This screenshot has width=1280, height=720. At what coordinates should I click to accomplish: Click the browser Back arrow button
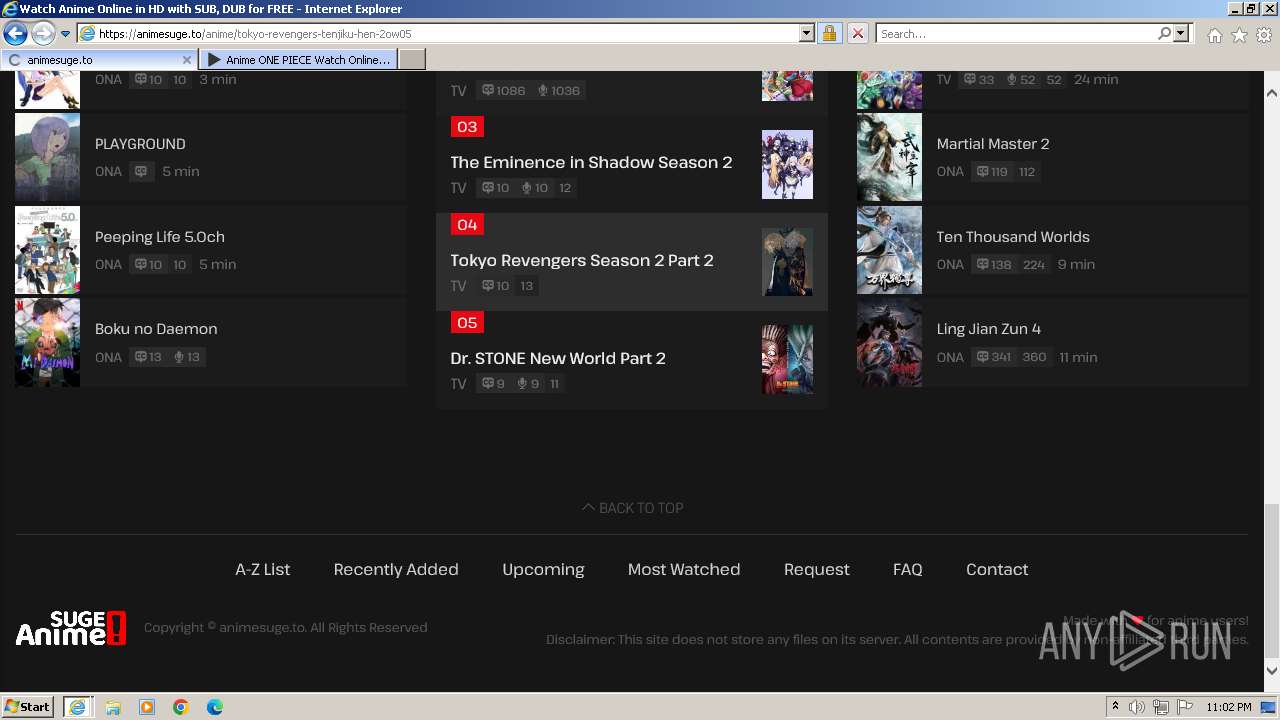click(x=15, y=33)
